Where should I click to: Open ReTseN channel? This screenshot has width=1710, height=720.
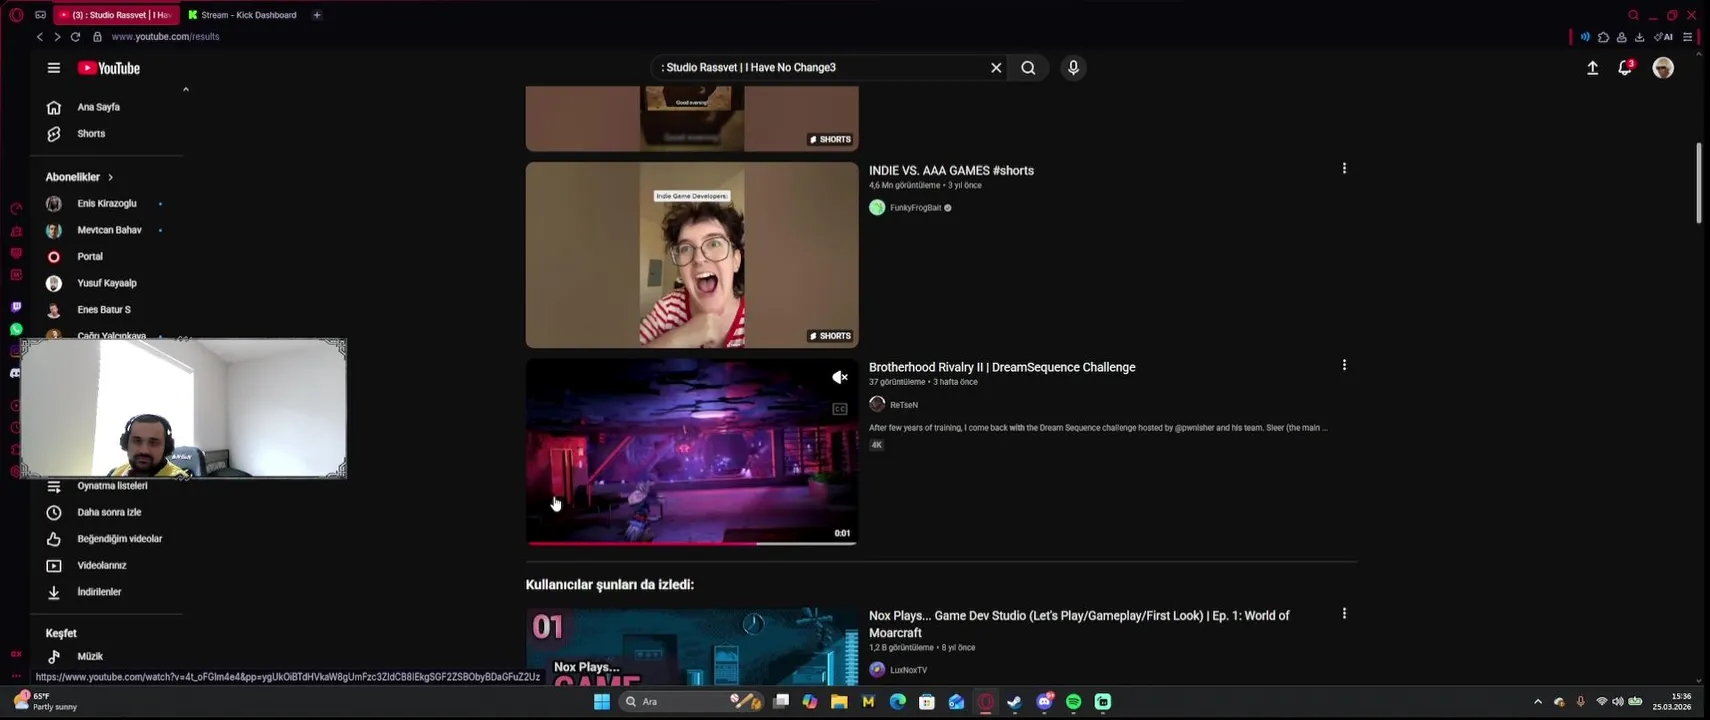[x=904, y=405]
